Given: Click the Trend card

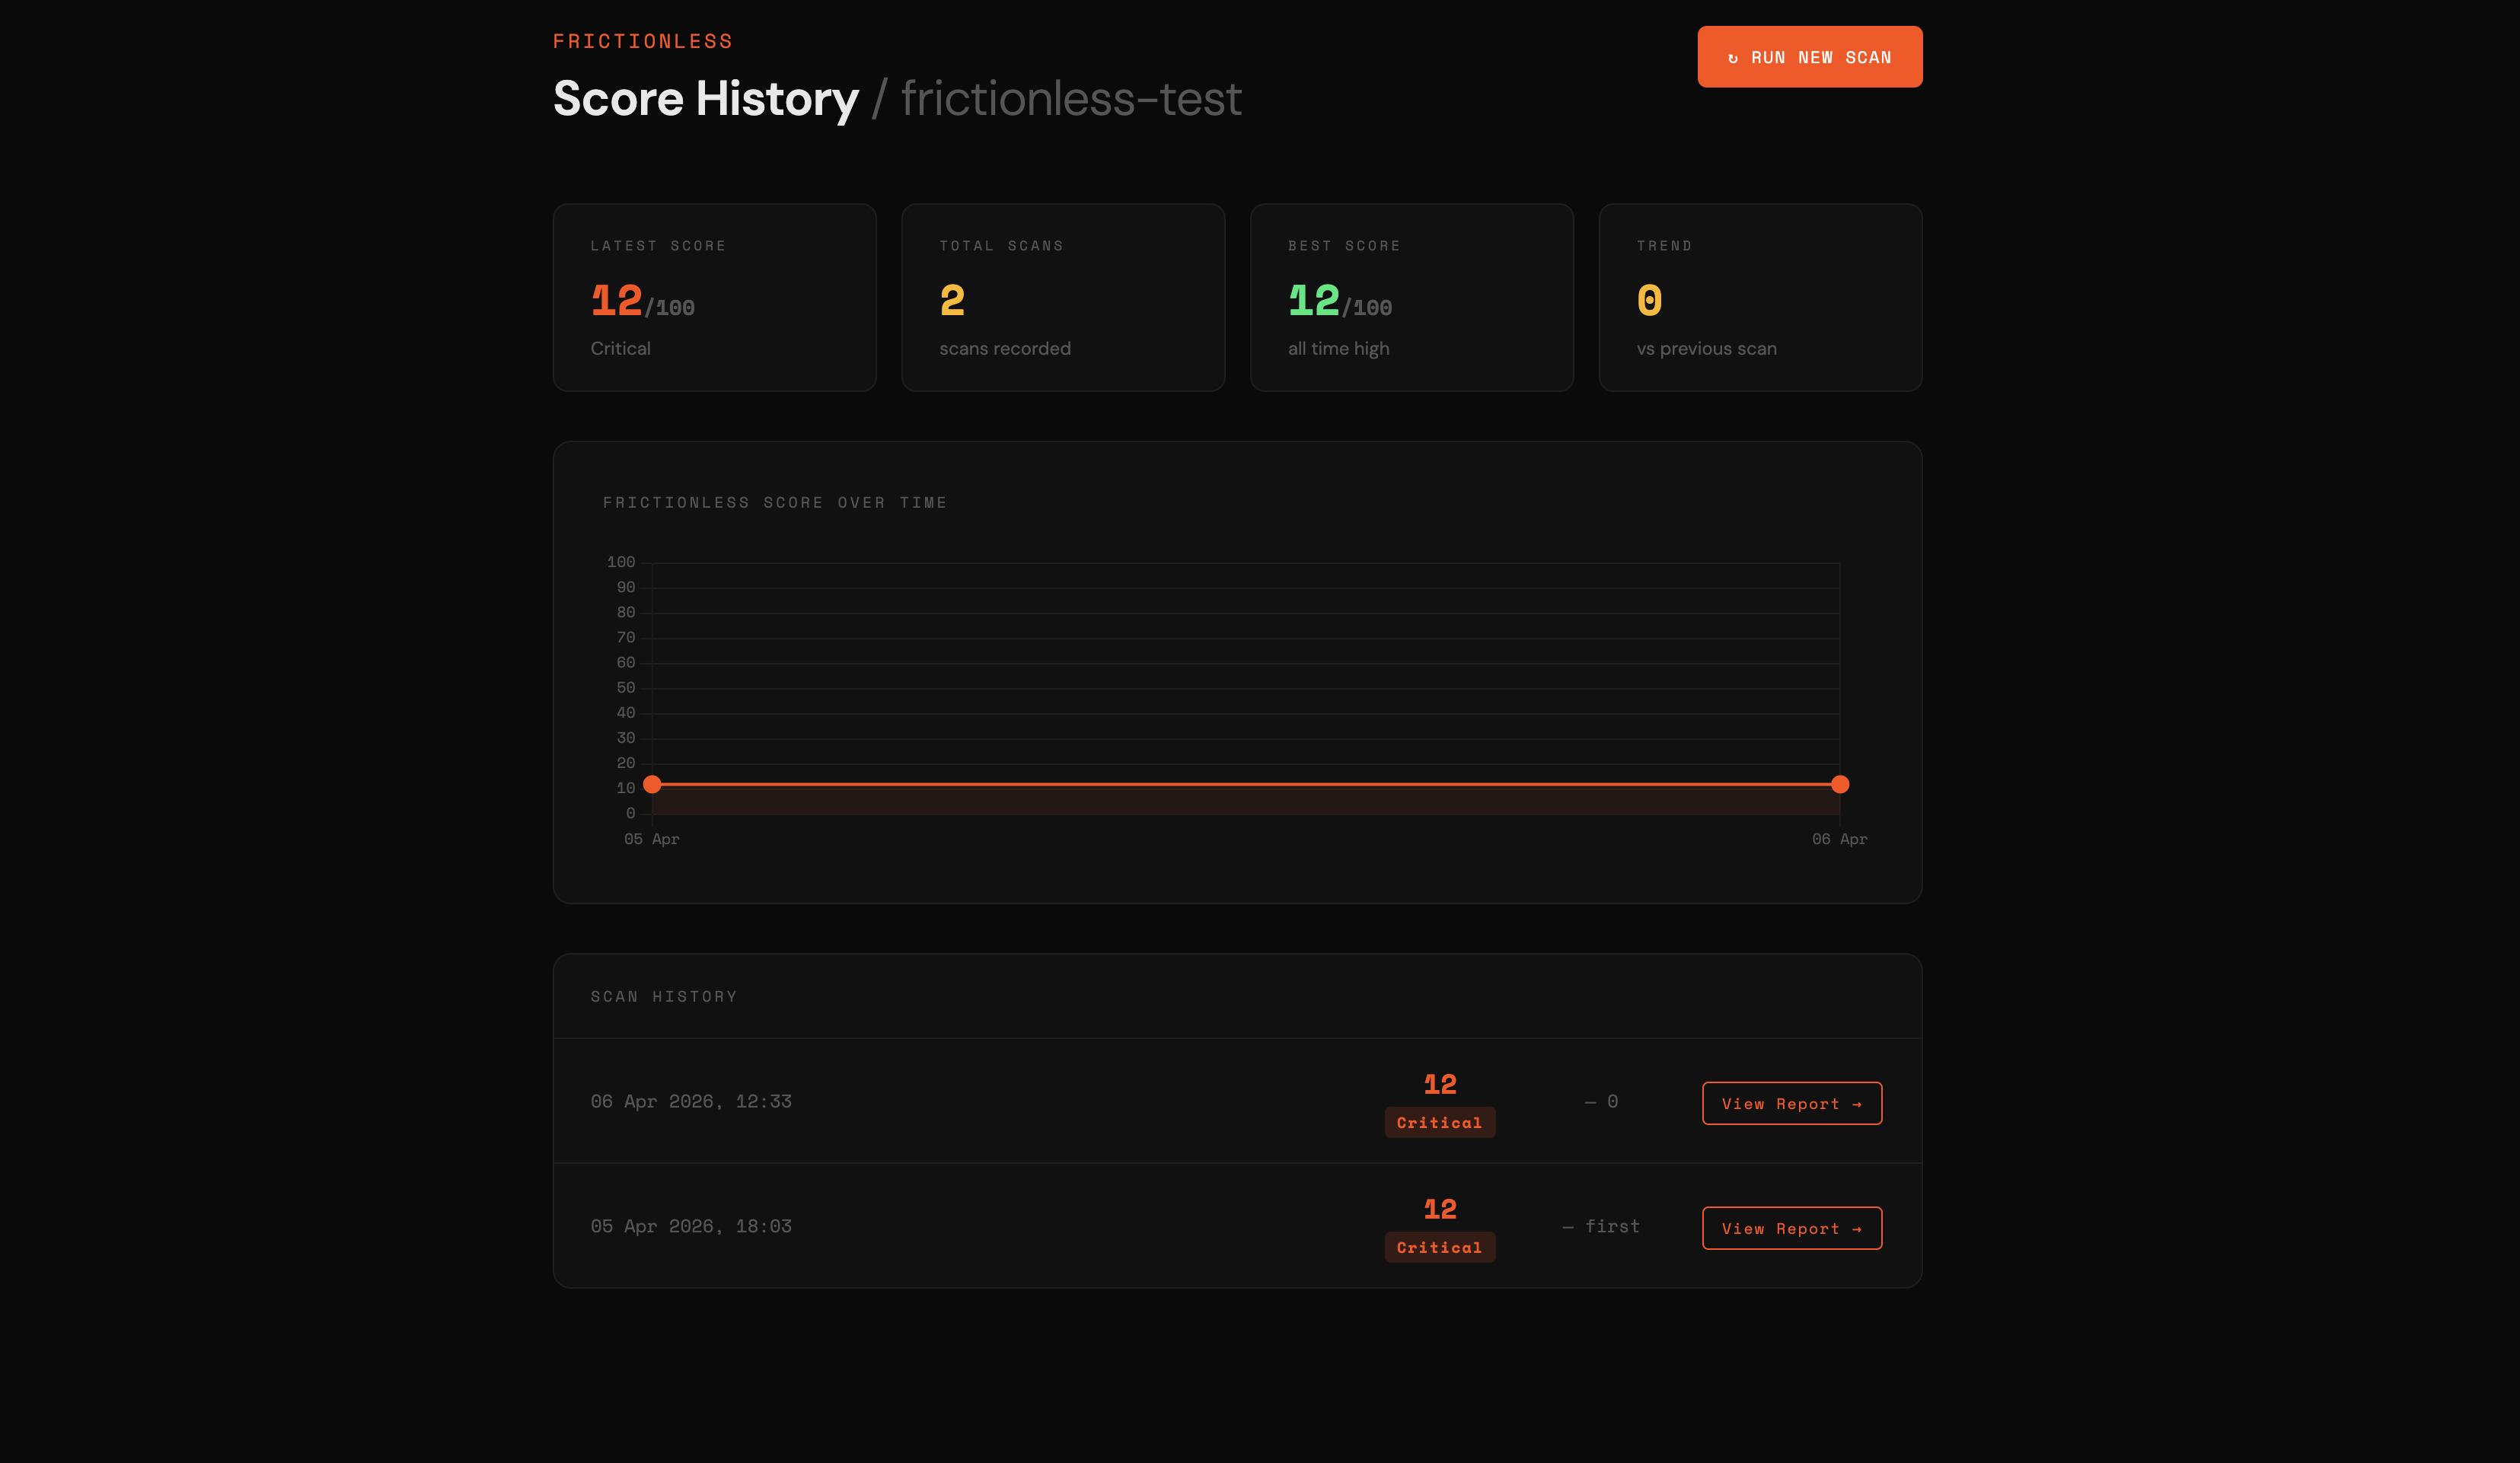Looking at the screenshot, I should coord(1759,297).
